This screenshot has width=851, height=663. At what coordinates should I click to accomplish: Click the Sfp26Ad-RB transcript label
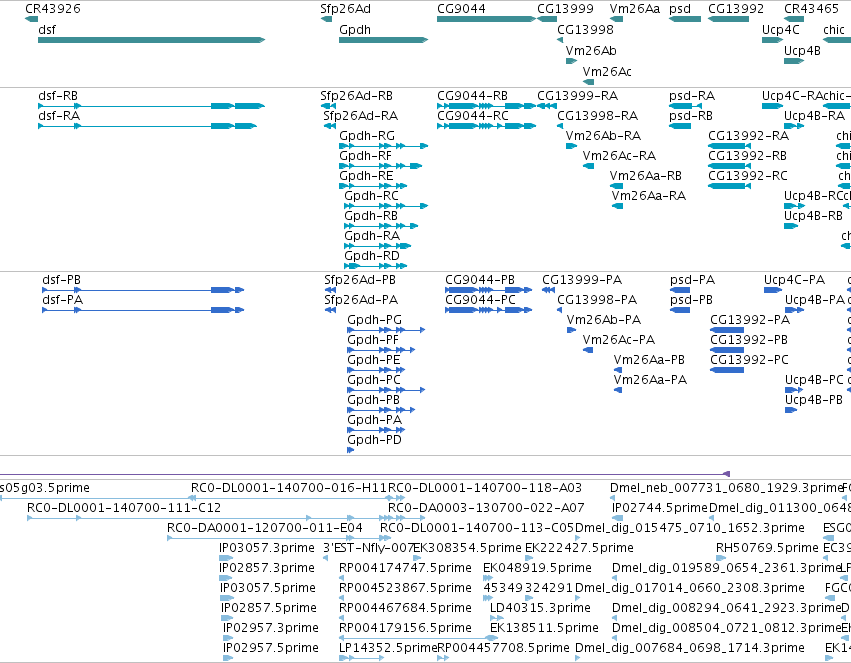(356, 96)
